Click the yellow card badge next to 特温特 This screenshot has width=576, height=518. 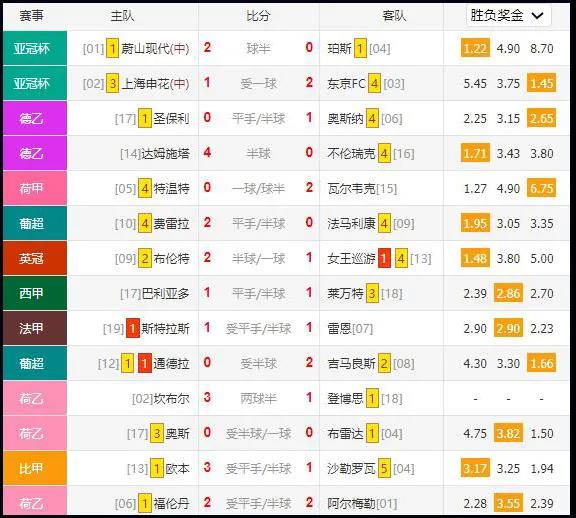pos(145,188)
